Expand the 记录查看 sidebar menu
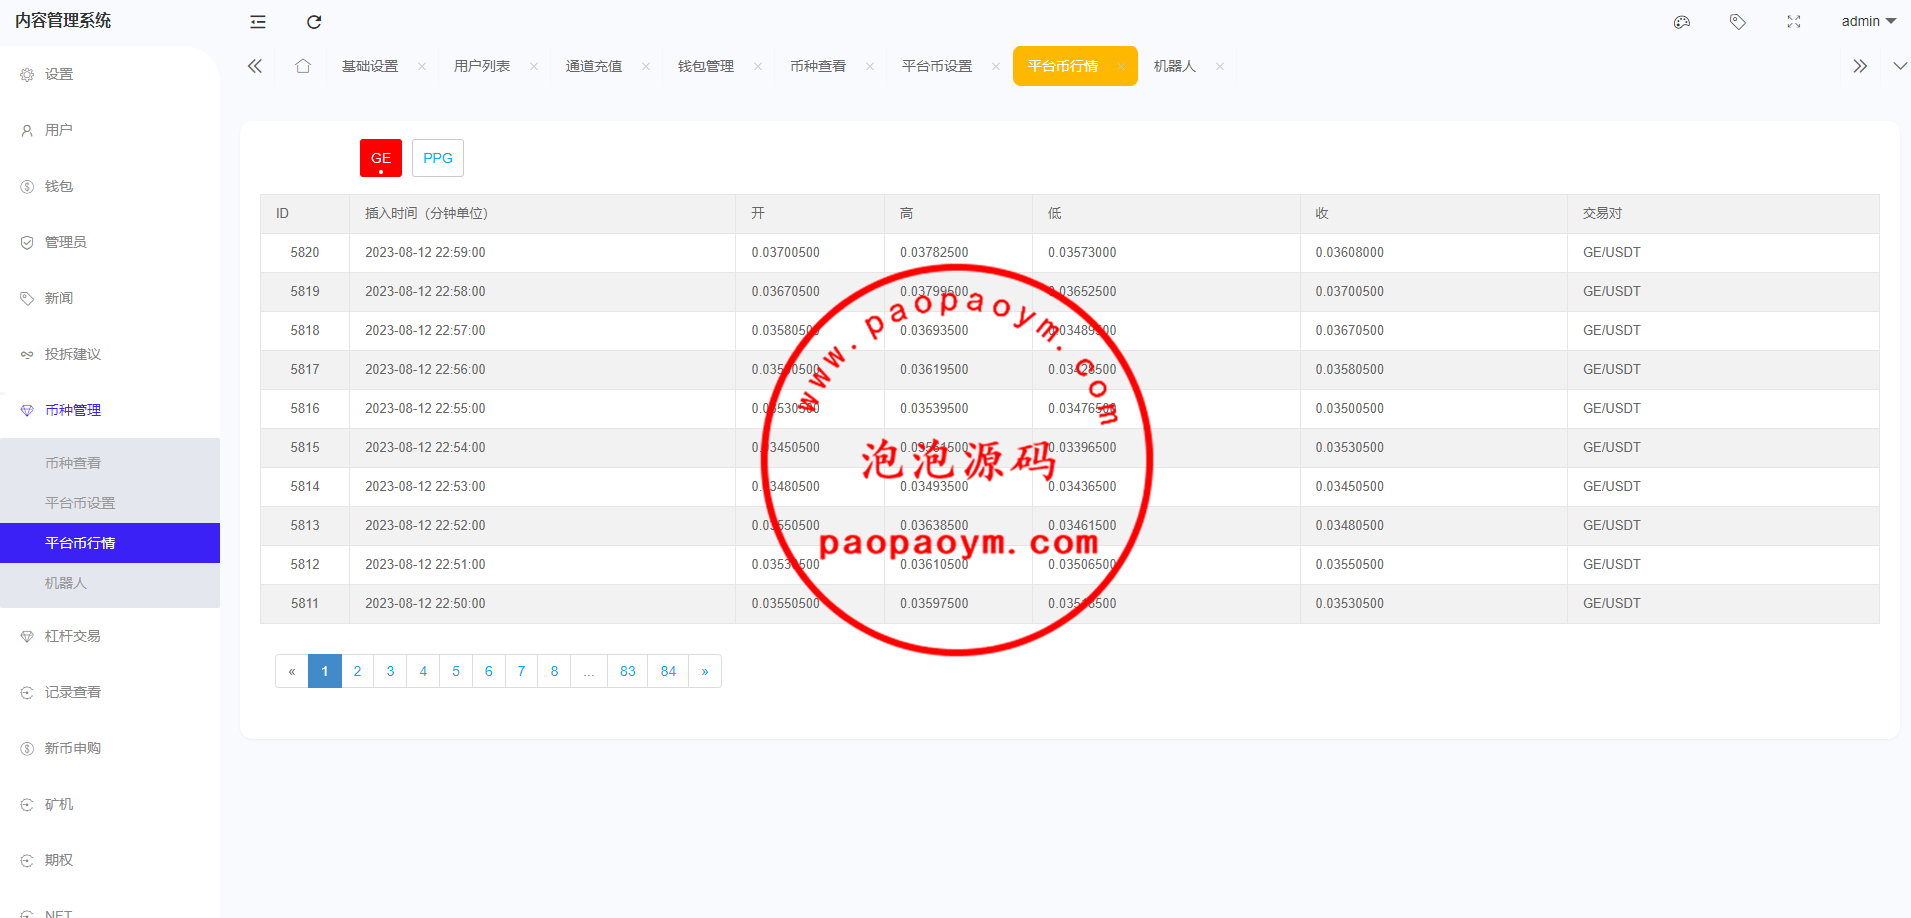This screenshot has height=918, width=1911. pos(73,692)
